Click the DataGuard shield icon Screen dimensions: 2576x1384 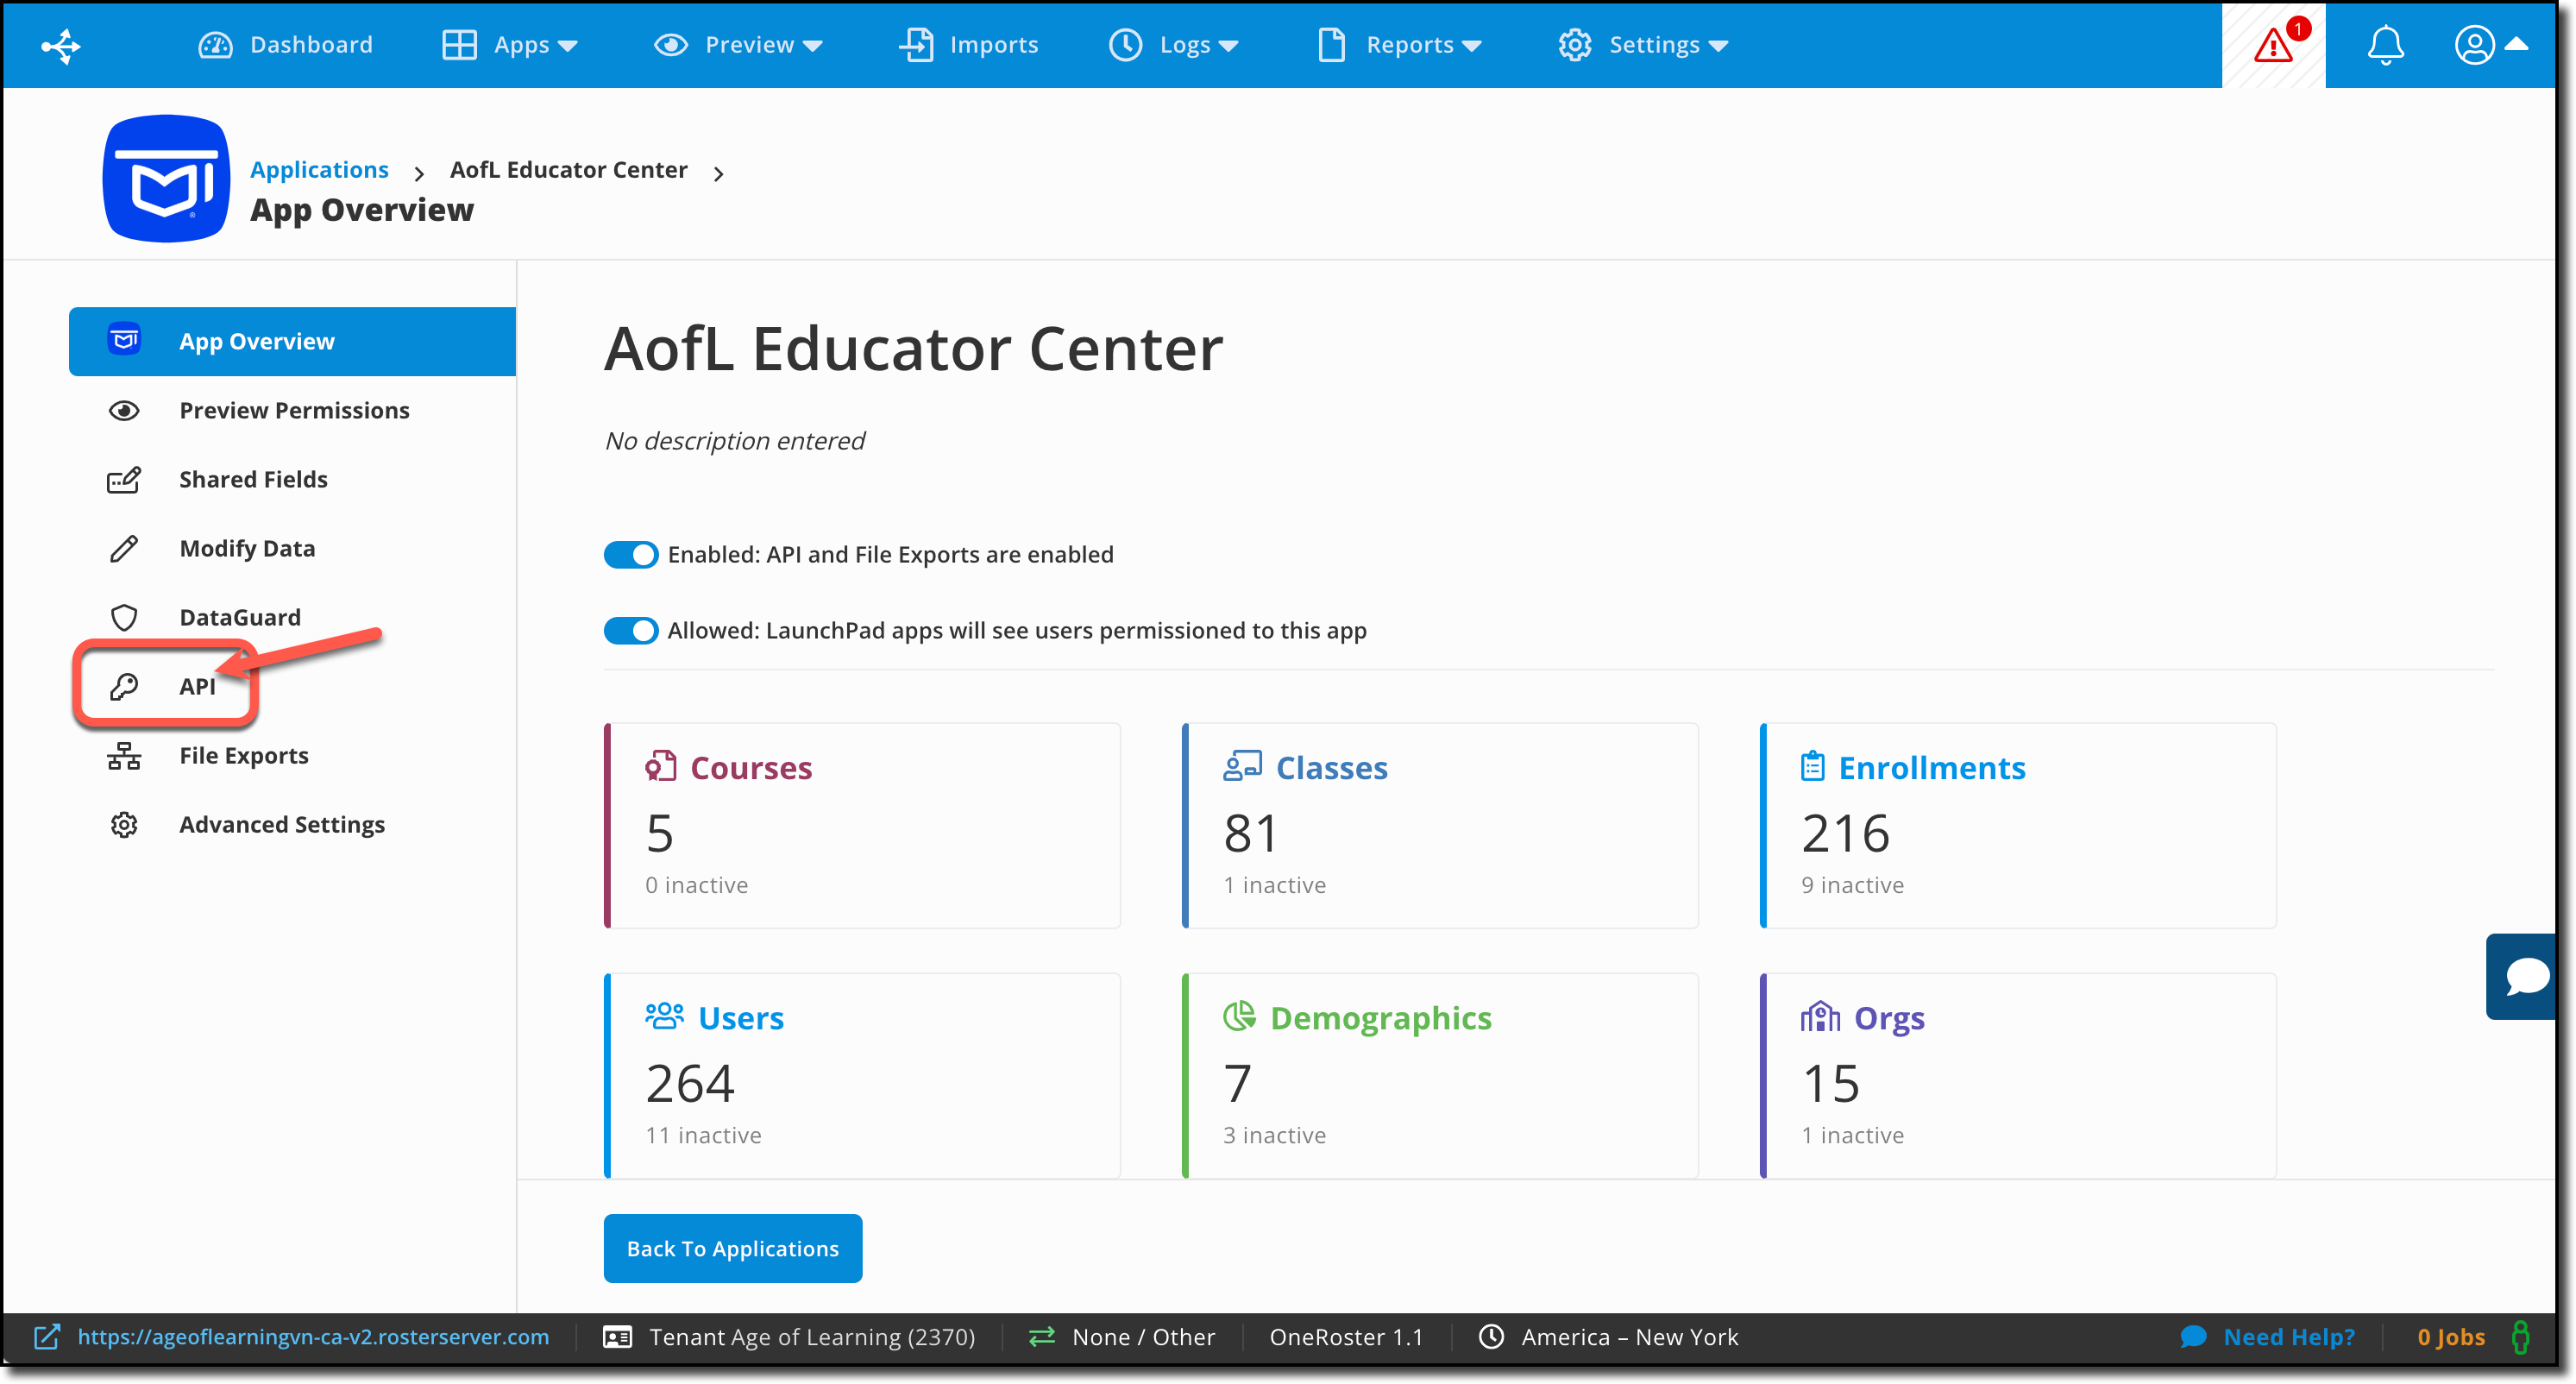point(124,618)
